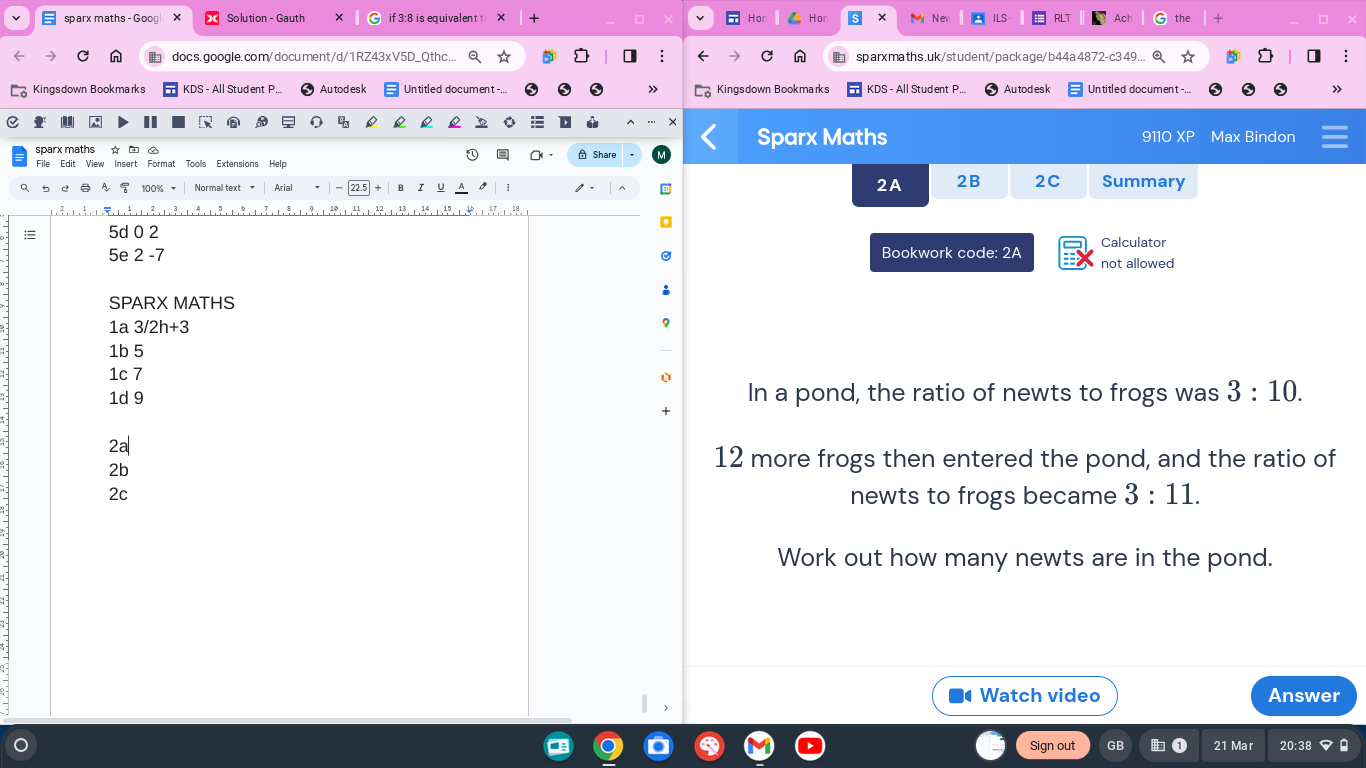Click the blue Answer button
Screen dimensions: 1366x768
pyautogui.click(x=1304, y=696)
